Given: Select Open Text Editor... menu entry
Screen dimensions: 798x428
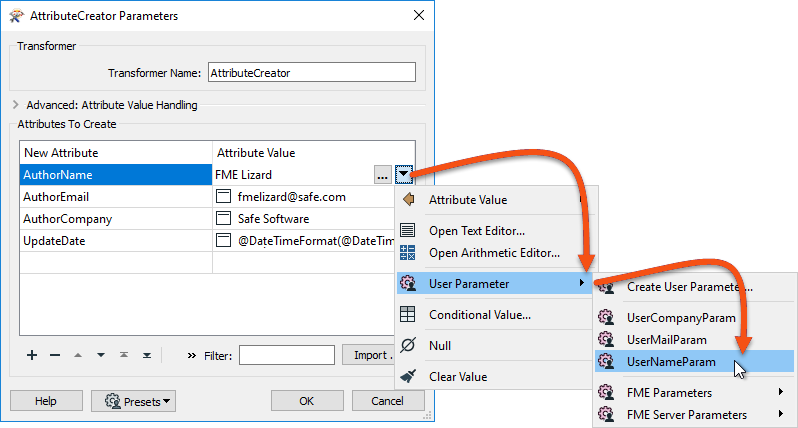Looking at the screenshot, I should pos(477,231).
